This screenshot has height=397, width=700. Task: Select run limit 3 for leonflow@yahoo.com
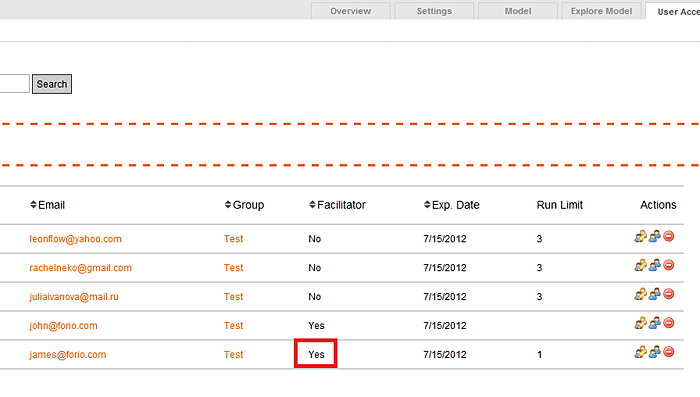539,239
